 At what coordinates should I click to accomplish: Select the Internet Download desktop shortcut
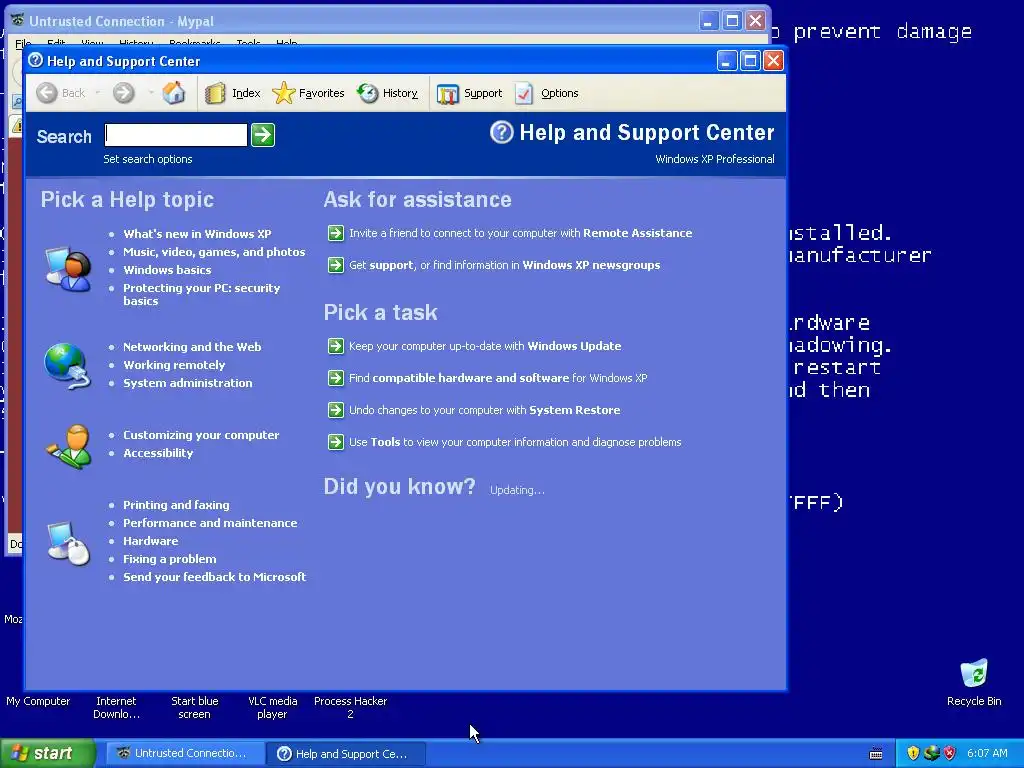pos(116,707)
